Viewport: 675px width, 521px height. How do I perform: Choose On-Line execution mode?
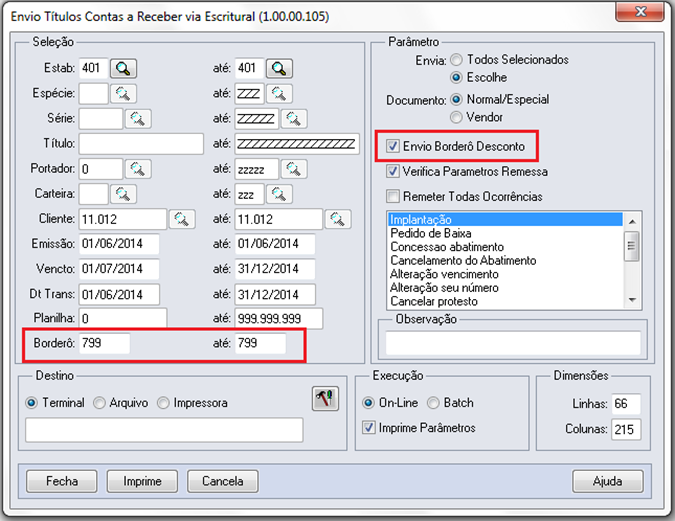(x=368, y=403)
